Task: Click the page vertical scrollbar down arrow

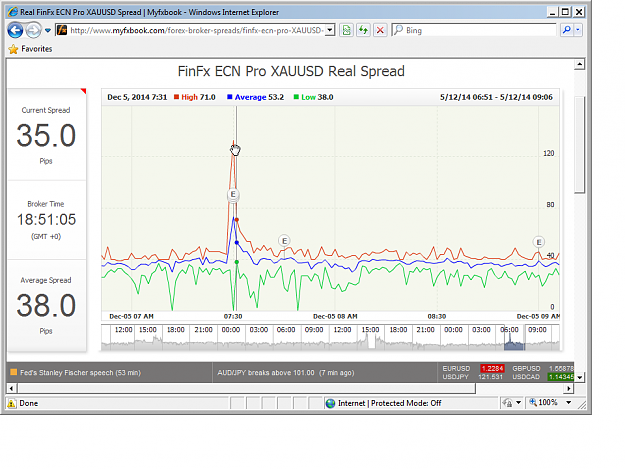Action: click(580, 377)
